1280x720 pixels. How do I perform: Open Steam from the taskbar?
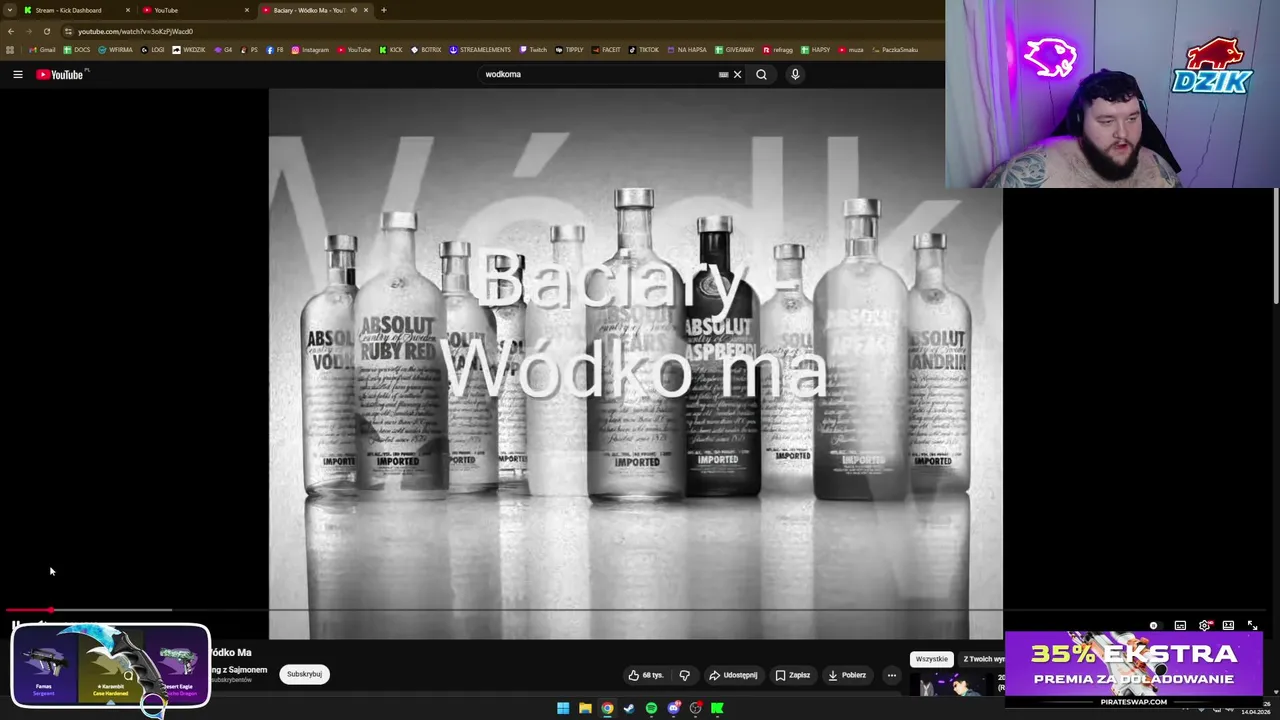(629, 708)
